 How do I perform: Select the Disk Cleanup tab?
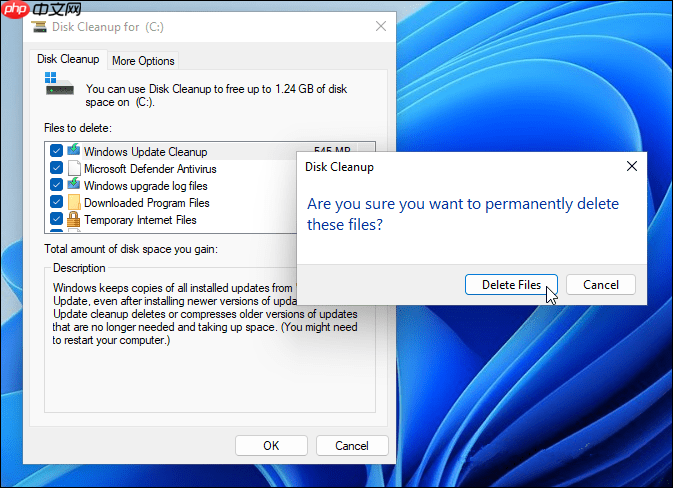[x=68, y=59]
